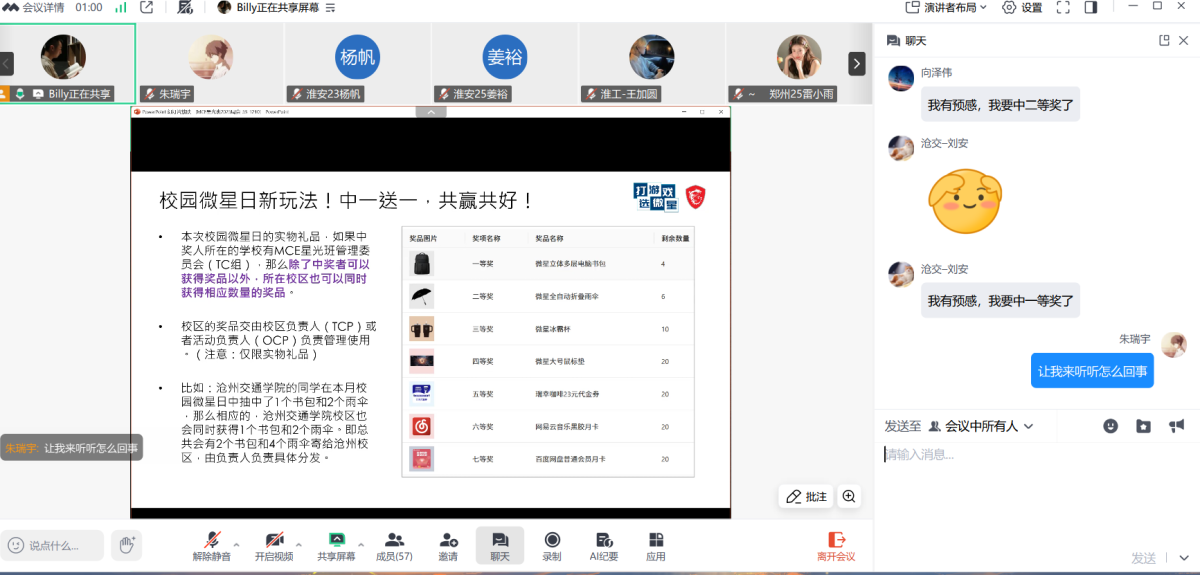Click the zoom magnifier next to 批注
1200x575 pixels.
point(849,496)
